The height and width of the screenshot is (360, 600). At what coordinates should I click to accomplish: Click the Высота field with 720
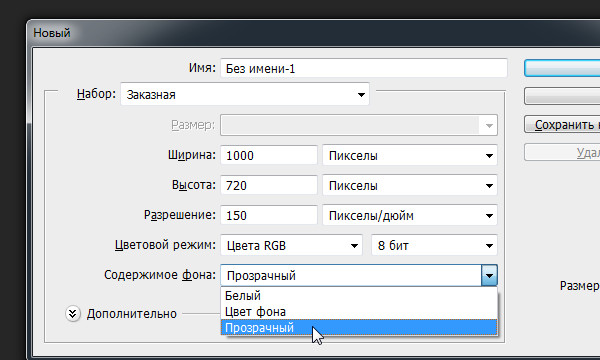point(269,185)
